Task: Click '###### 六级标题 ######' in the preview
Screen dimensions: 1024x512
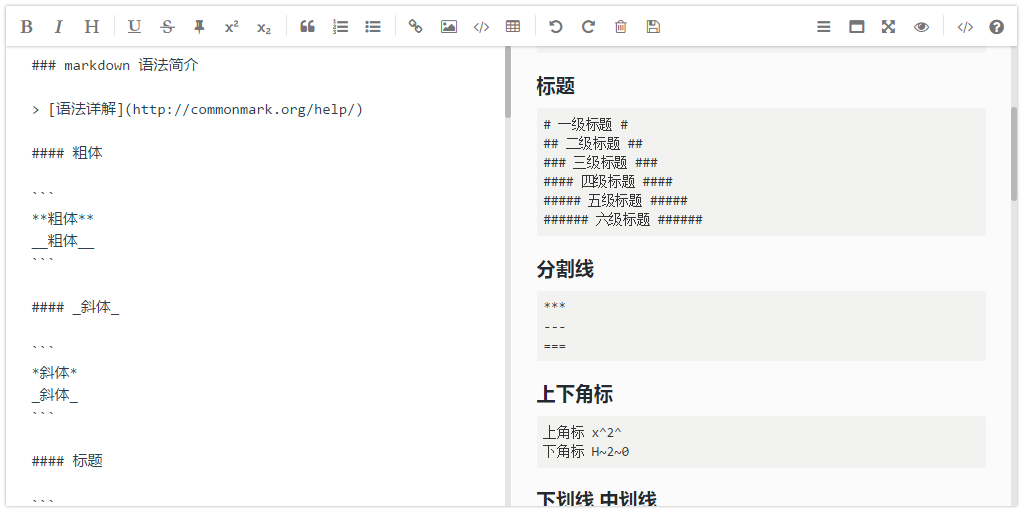Action: tap(623, 220)
